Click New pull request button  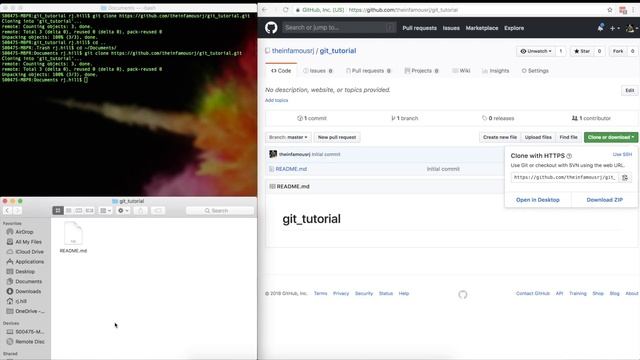[337, 137]
